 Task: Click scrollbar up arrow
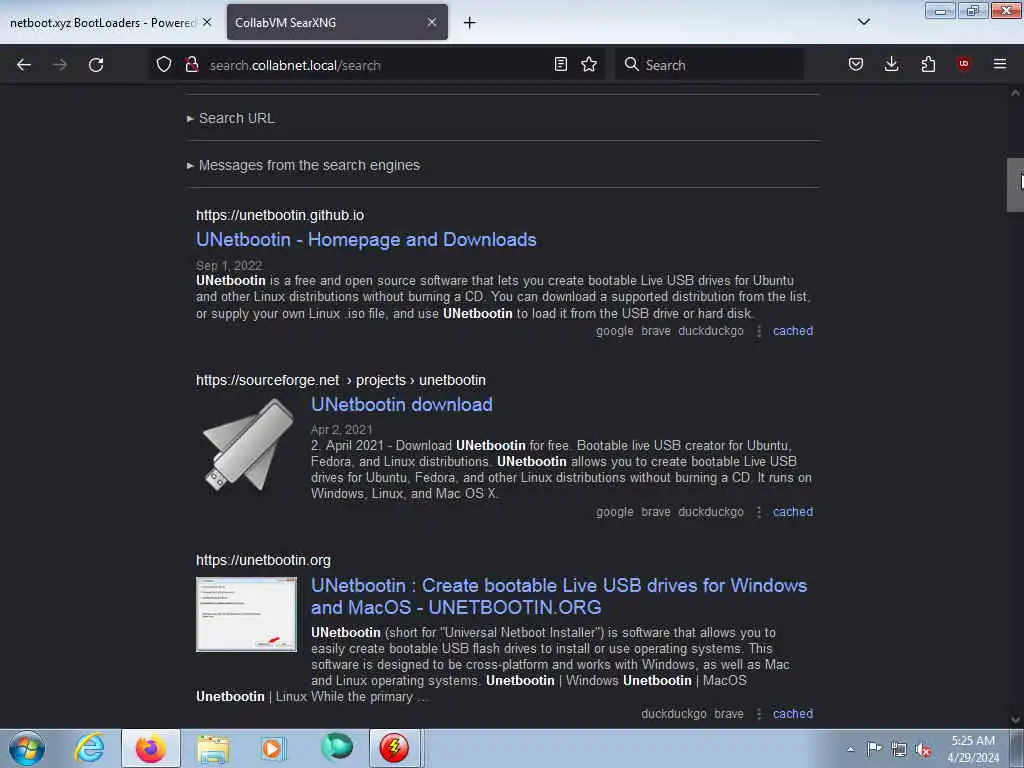click(x=1015, y=93)
